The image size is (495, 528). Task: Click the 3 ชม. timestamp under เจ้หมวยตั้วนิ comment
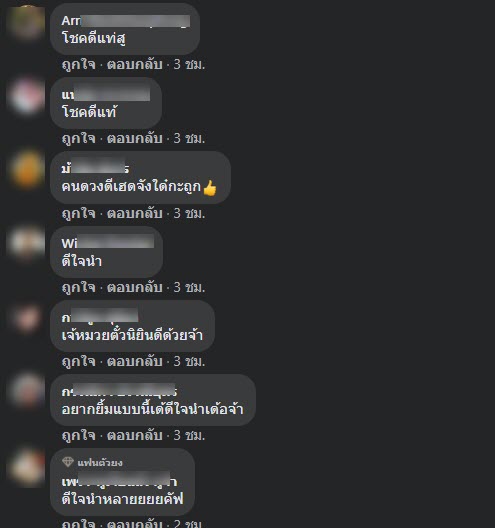click(x=189, y=361)
